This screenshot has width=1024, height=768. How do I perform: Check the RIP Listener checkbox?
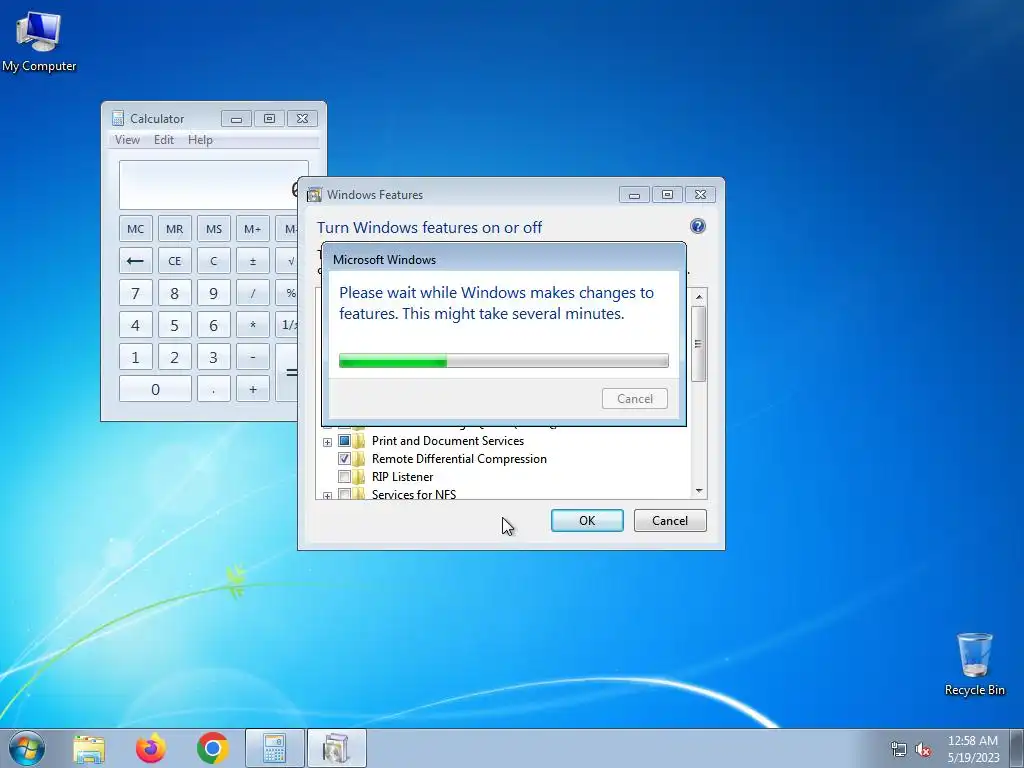point(344,477)
